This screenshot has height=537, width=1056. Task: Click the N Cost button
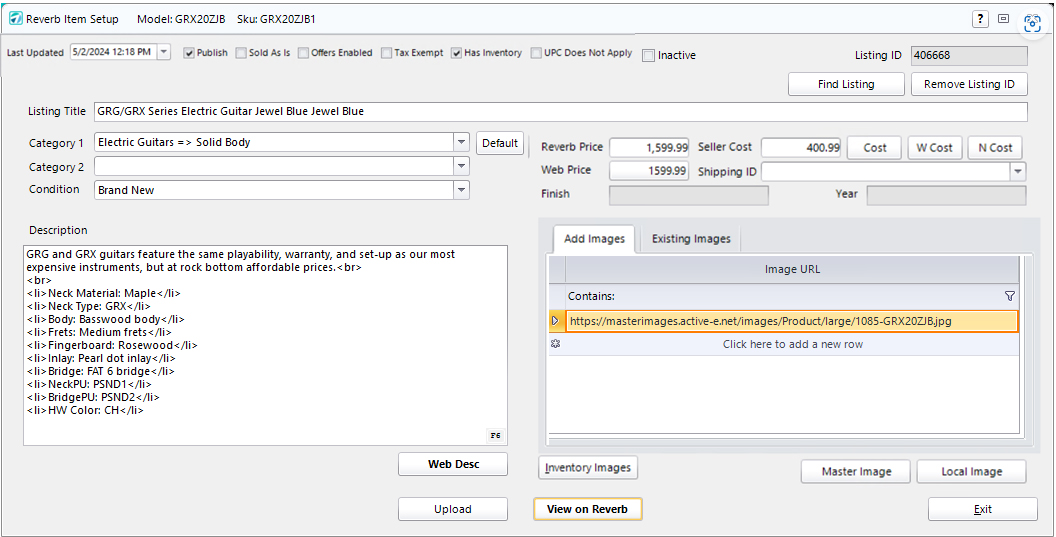995,148
